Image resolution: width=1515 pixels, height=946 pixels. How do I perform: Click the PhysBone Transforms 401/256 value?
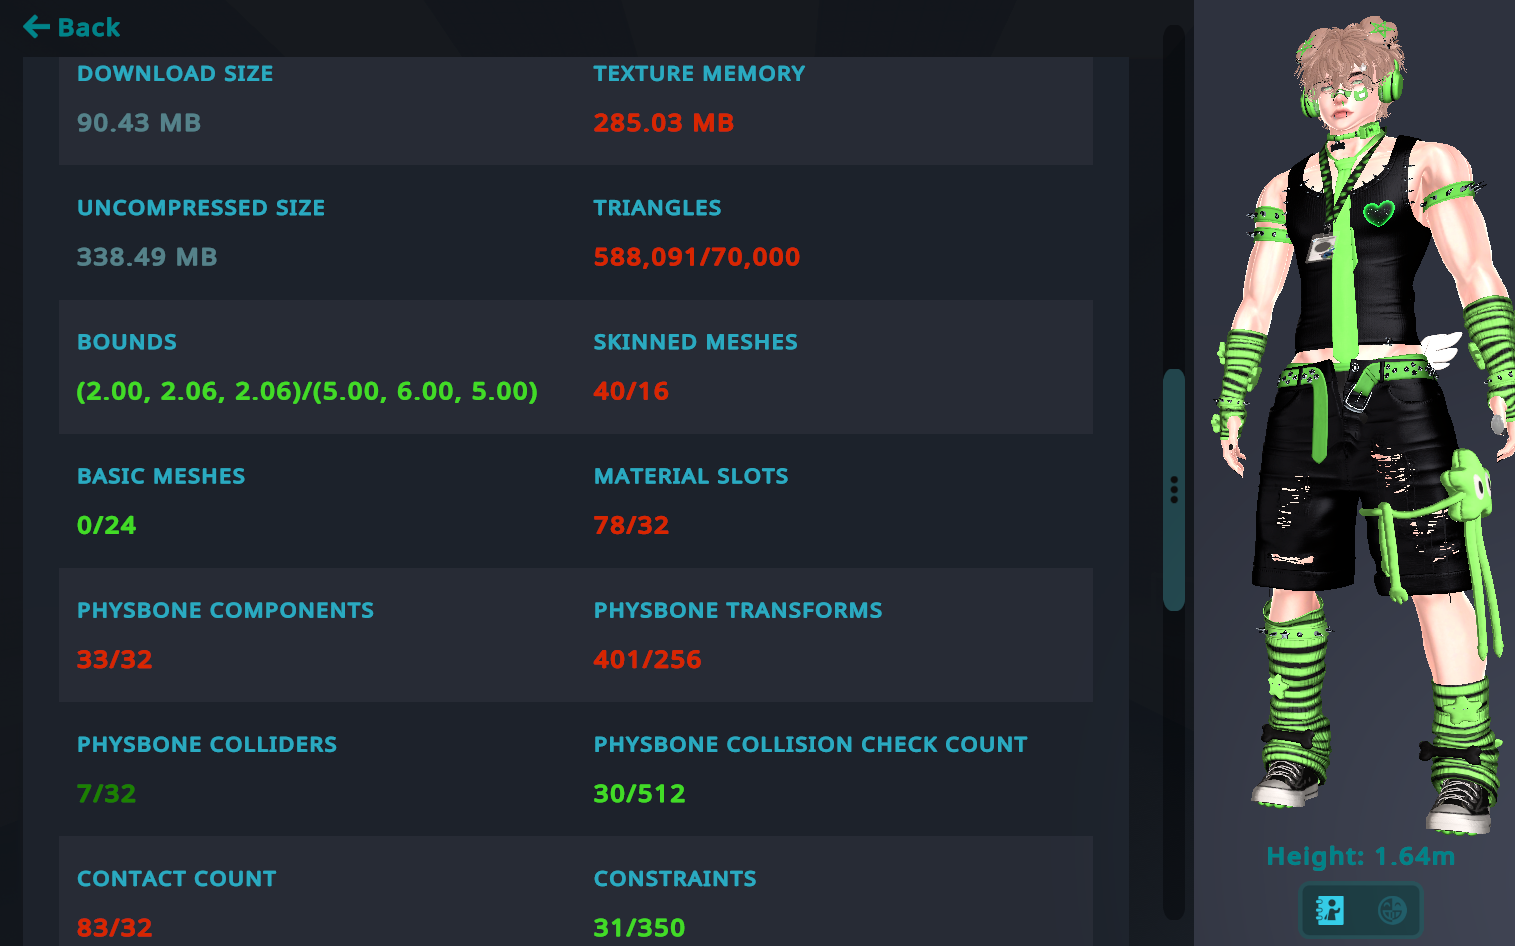pos(647,659)
